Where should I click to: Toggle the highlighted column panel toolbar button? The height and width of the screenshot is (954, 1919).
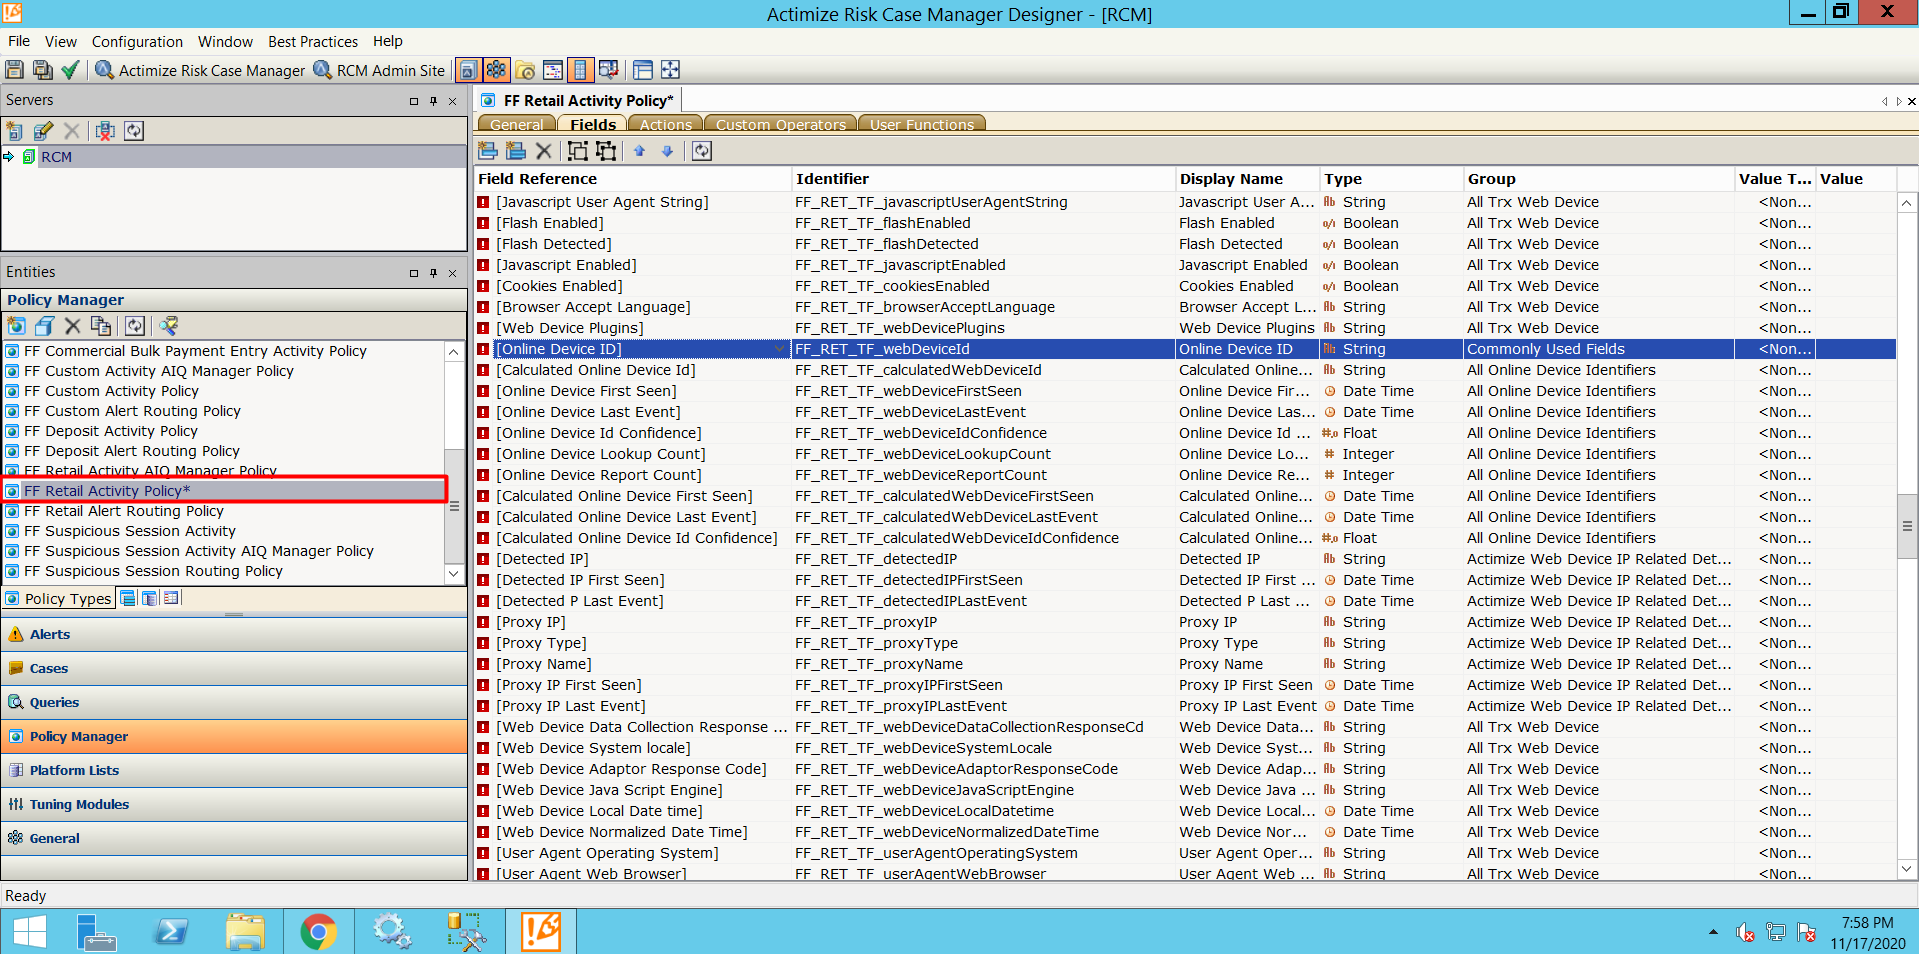pos(580,70)
